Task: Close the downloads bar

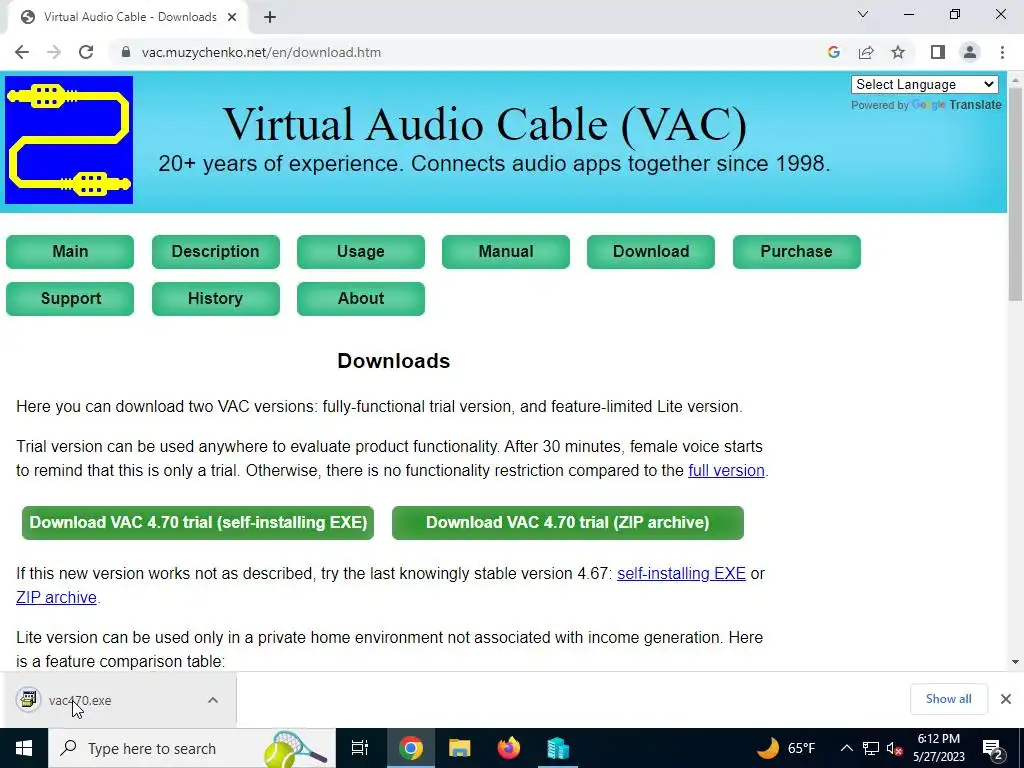Action: (x=1006, y=699)
